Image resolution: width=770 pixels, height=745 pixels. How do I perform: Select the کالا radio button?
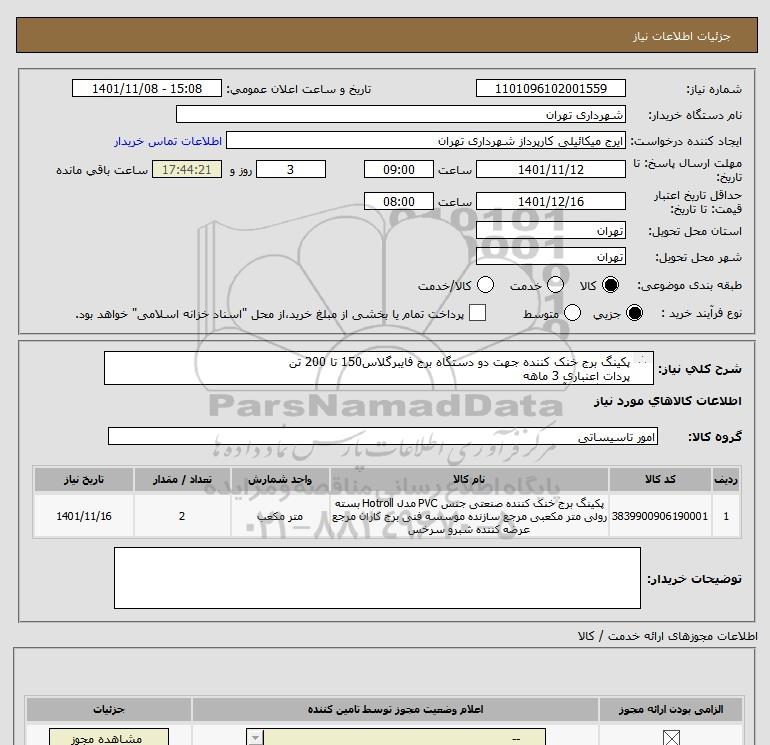(x=610, y=285)
